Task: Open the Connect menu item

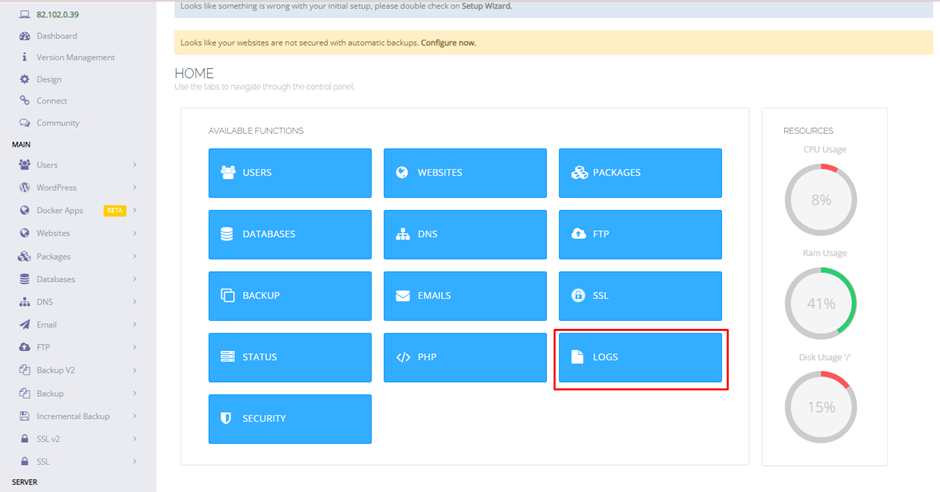Action: click(x=52, y=101)
